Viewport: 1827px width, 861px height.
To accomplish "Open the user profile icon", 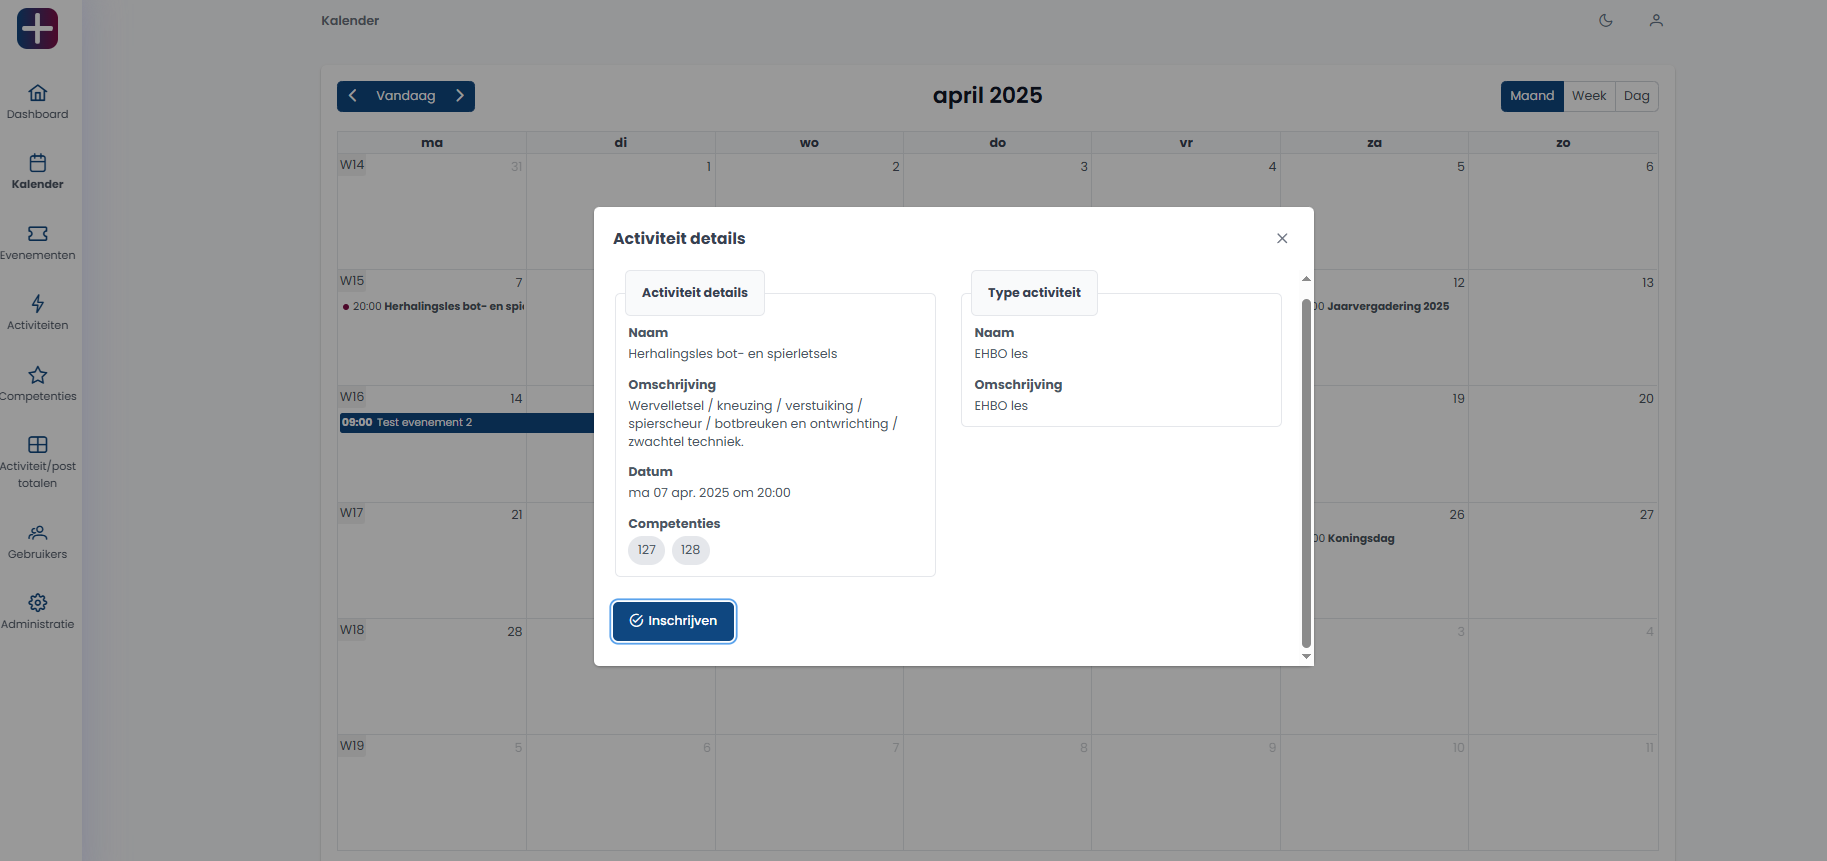I will [1656, 20].
